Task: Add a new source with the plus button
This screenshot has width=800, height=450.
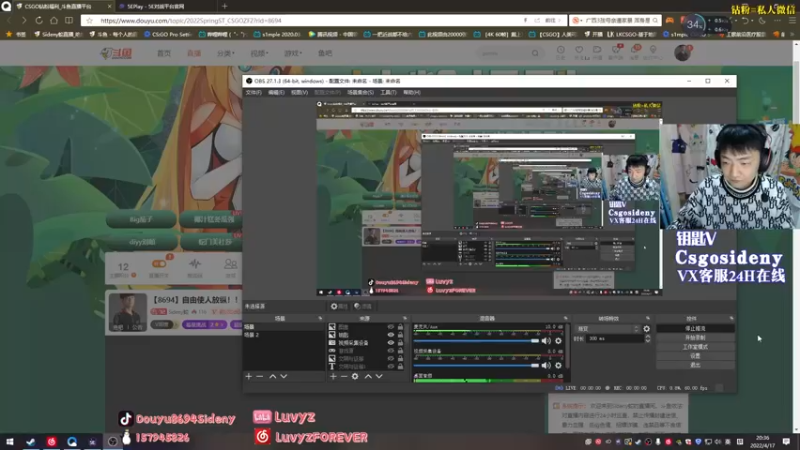Action: (333, 377)
